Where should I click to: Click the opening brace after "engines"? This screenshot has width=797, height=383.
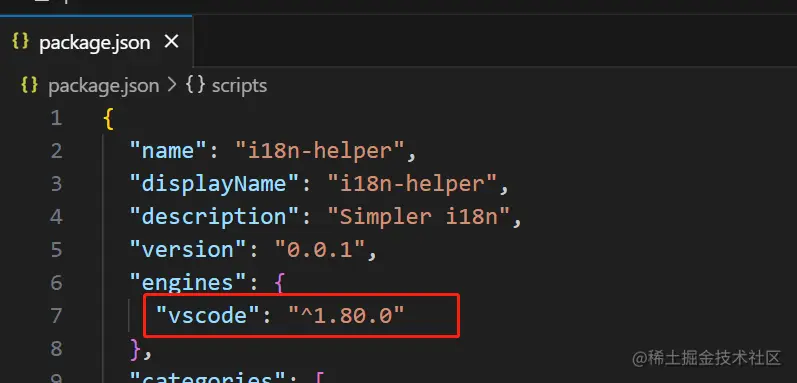(x=279, y=283)
